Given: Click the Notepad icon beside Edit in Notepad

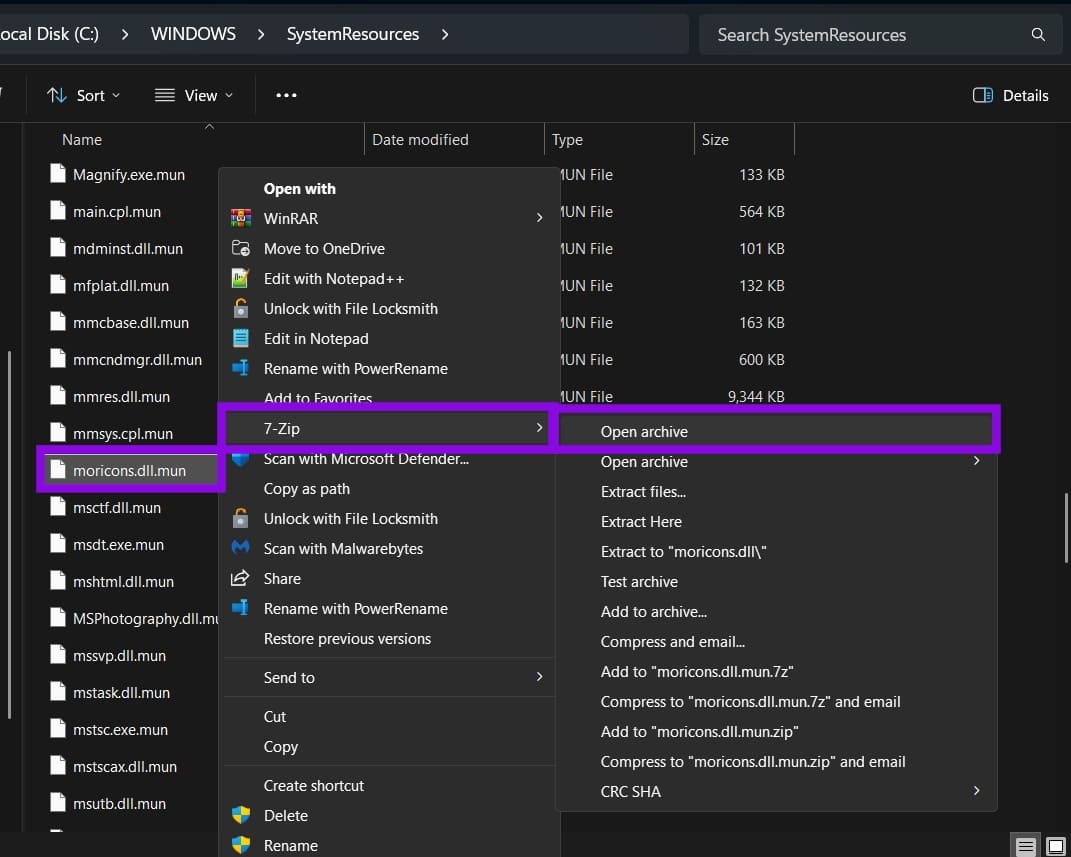Looking at the screenshot, I should (240, 338).
